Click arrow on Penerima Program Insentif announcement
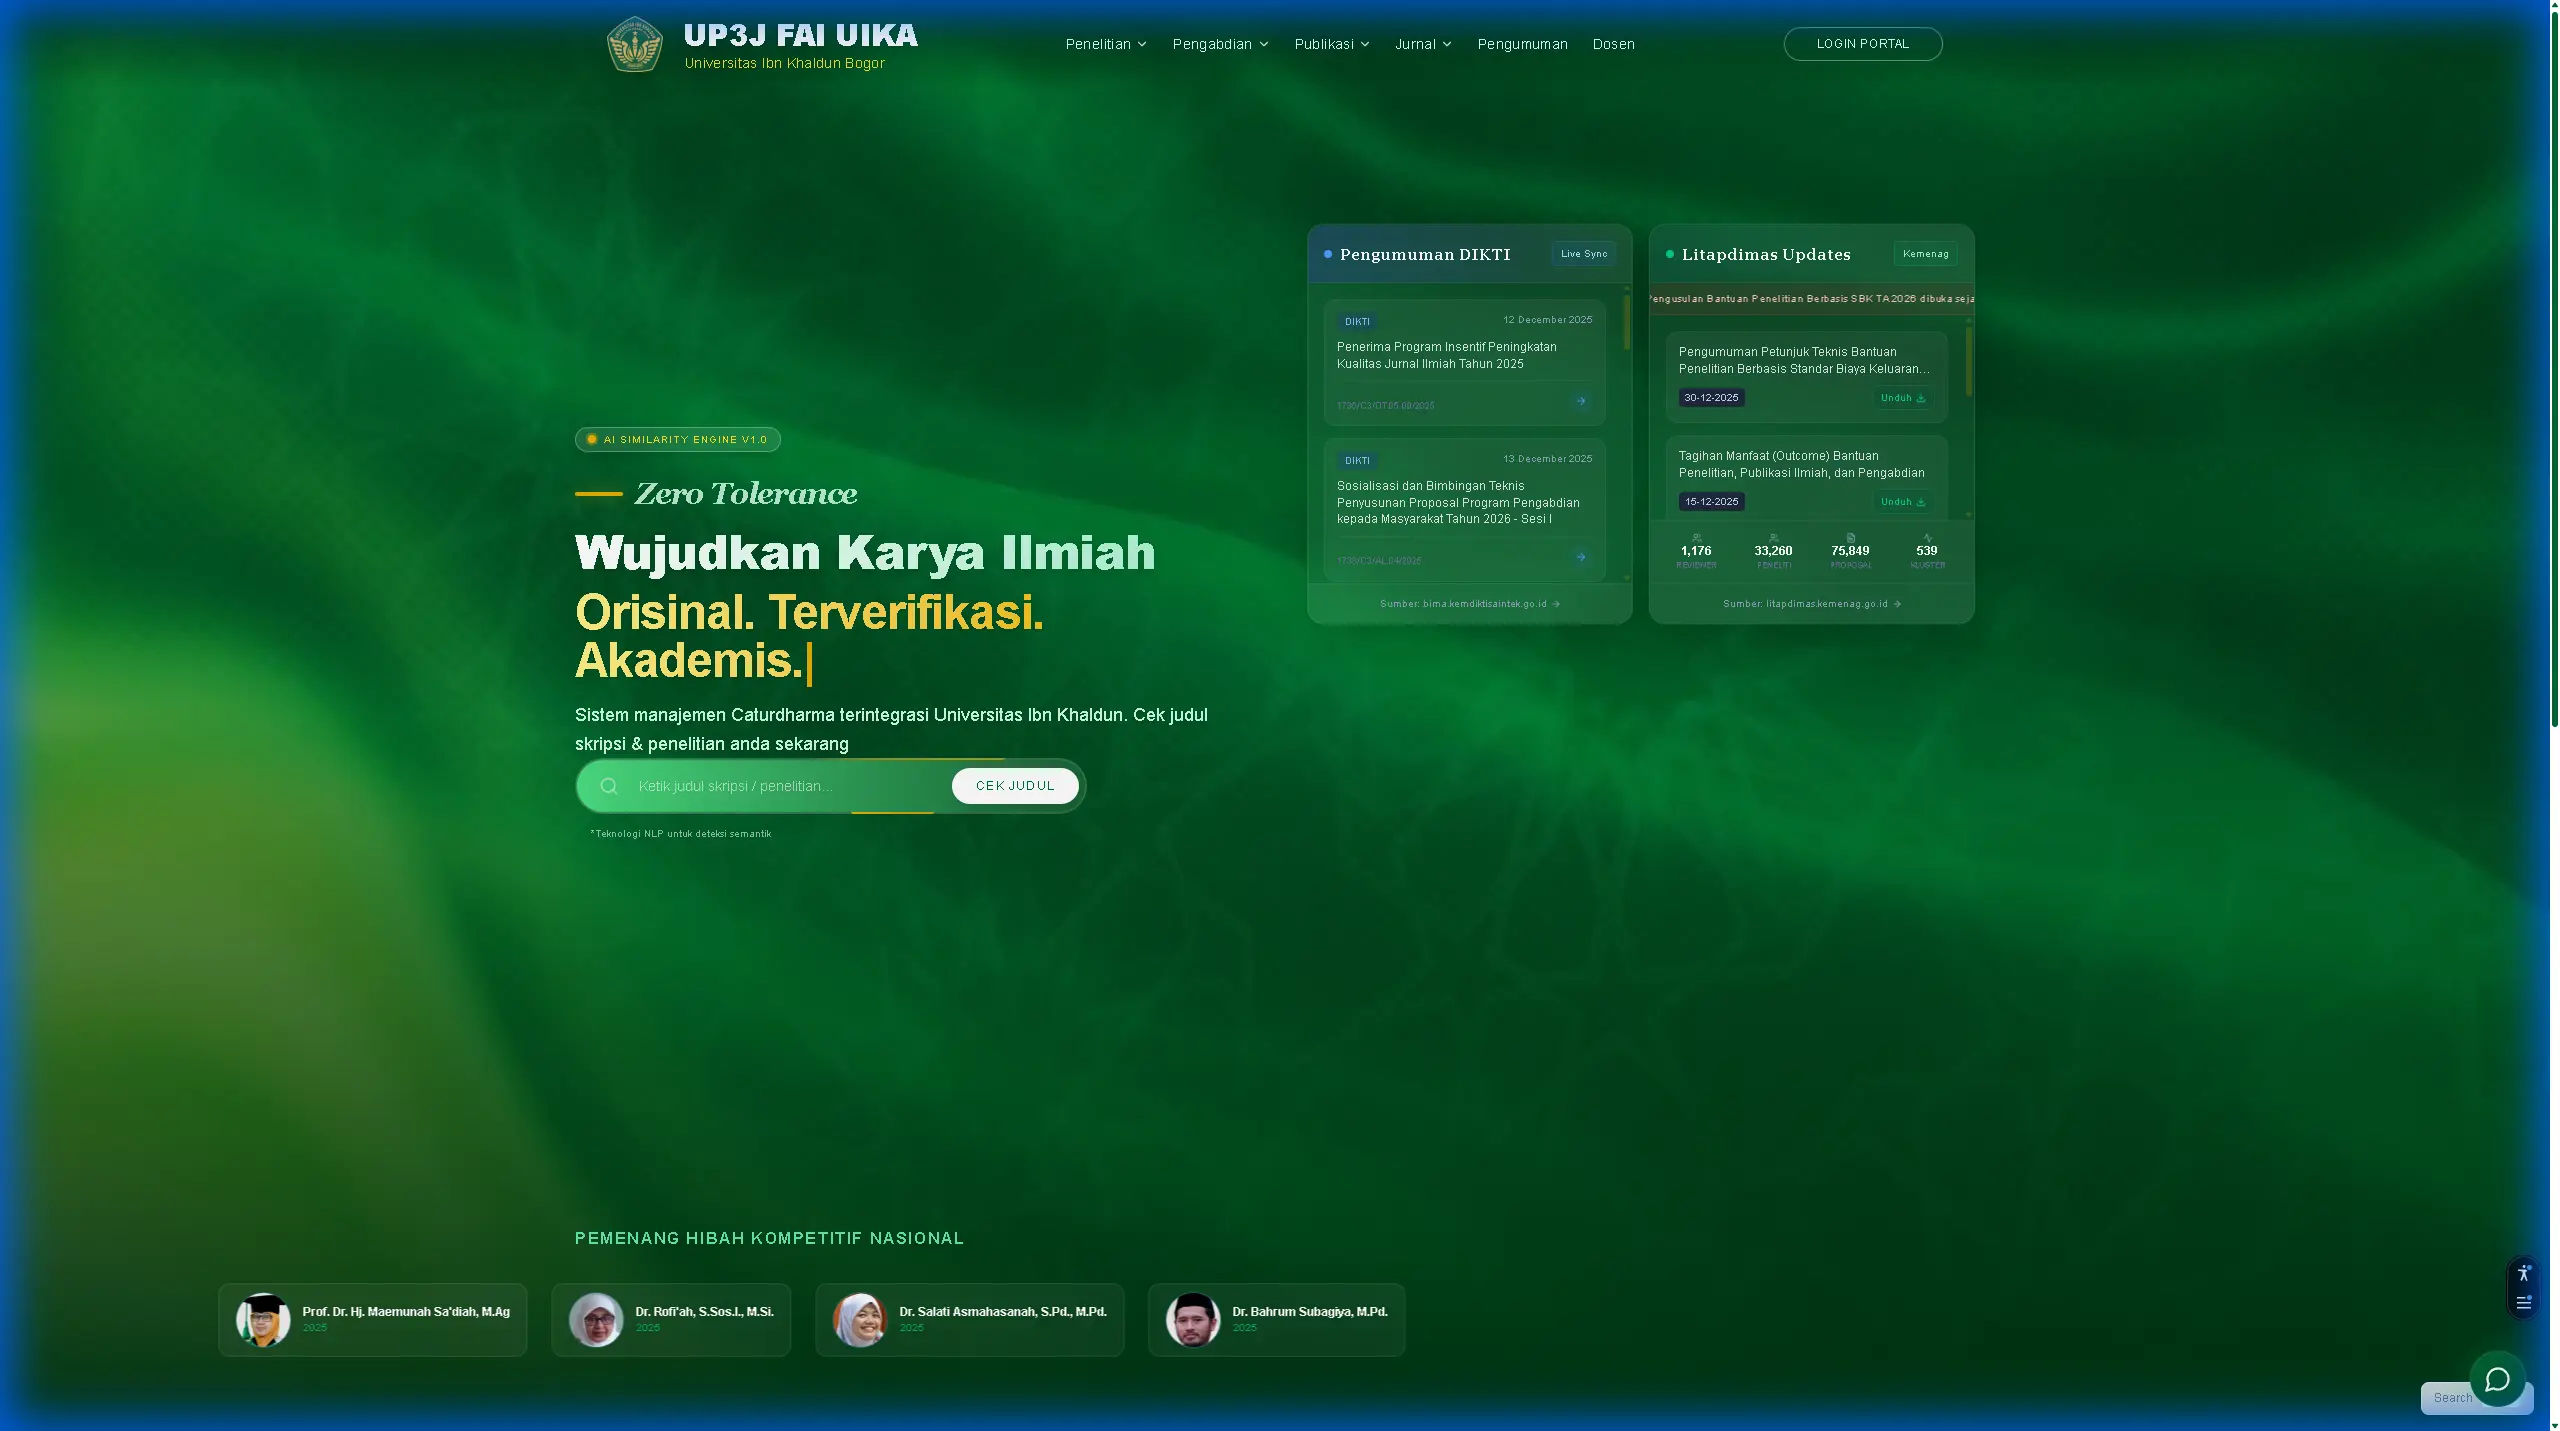This screenshot has height=1431, width=2560. (x=1580, y=401)
